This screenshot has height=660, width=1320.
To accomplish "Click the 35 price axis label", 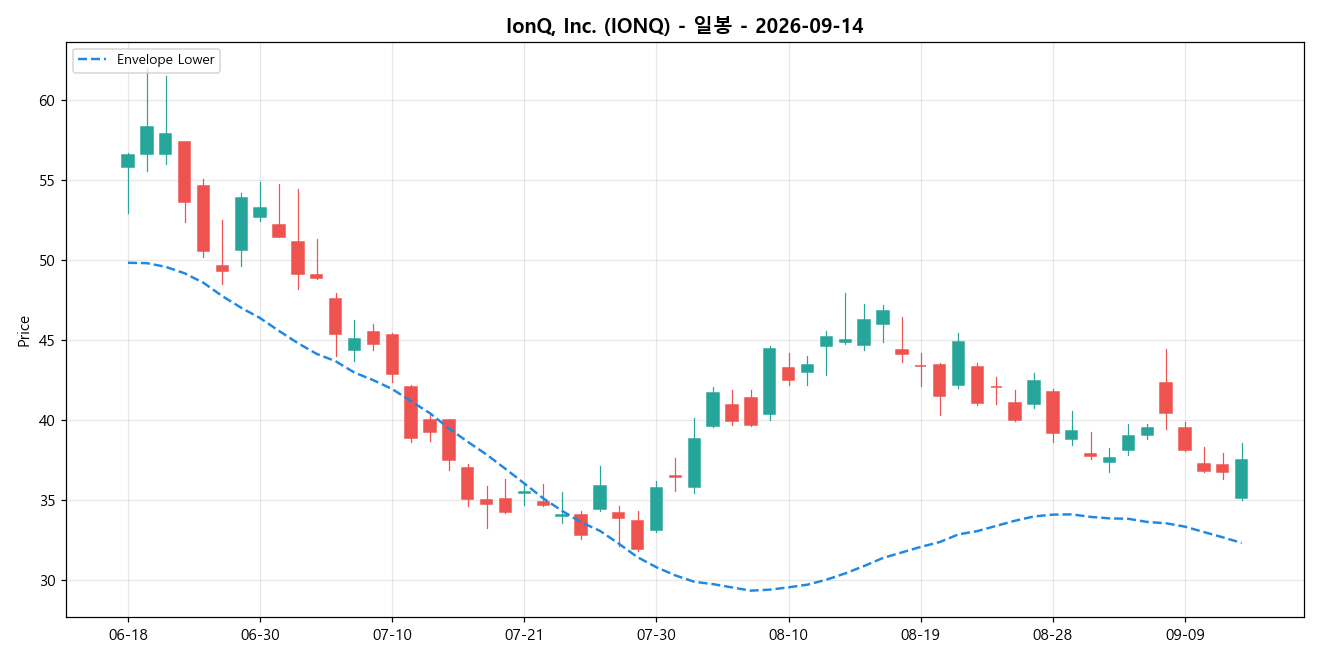I will click(47, 500).
